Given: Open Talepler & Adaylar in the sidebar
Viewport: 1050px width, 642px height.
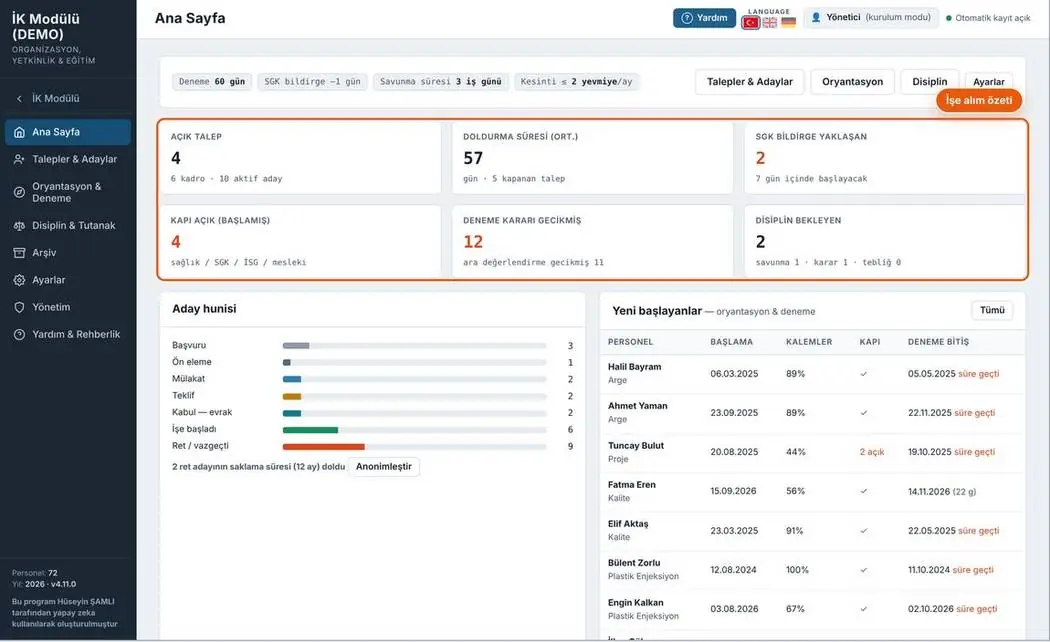Looking at the screenshot, I should coord(68,159).
